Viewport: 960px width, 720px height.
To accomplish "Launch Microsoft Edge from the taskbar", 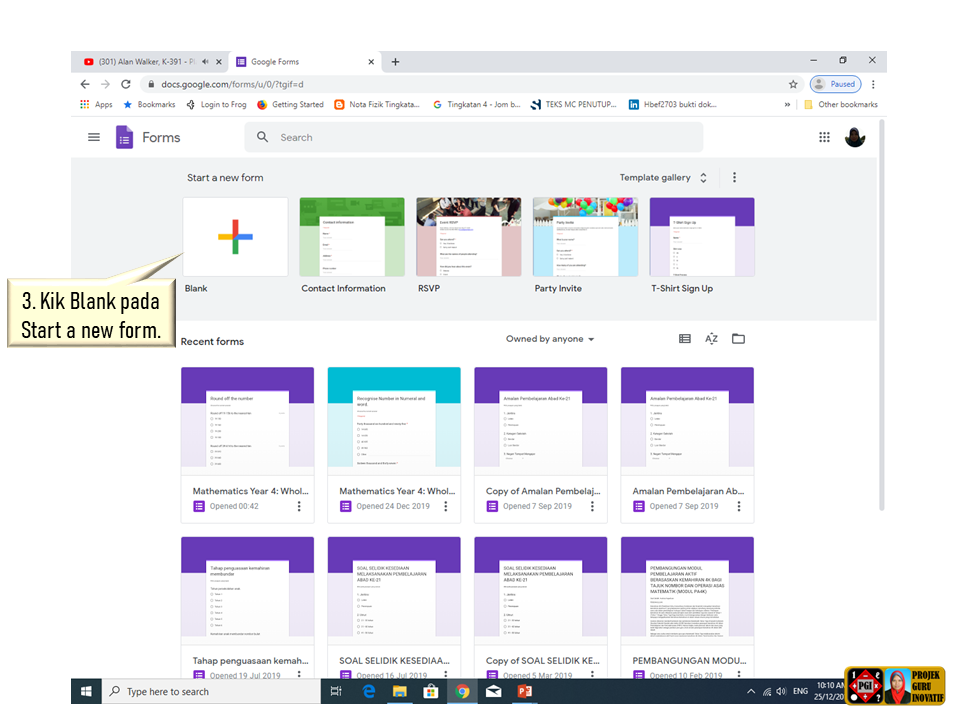I will (369, 691).
